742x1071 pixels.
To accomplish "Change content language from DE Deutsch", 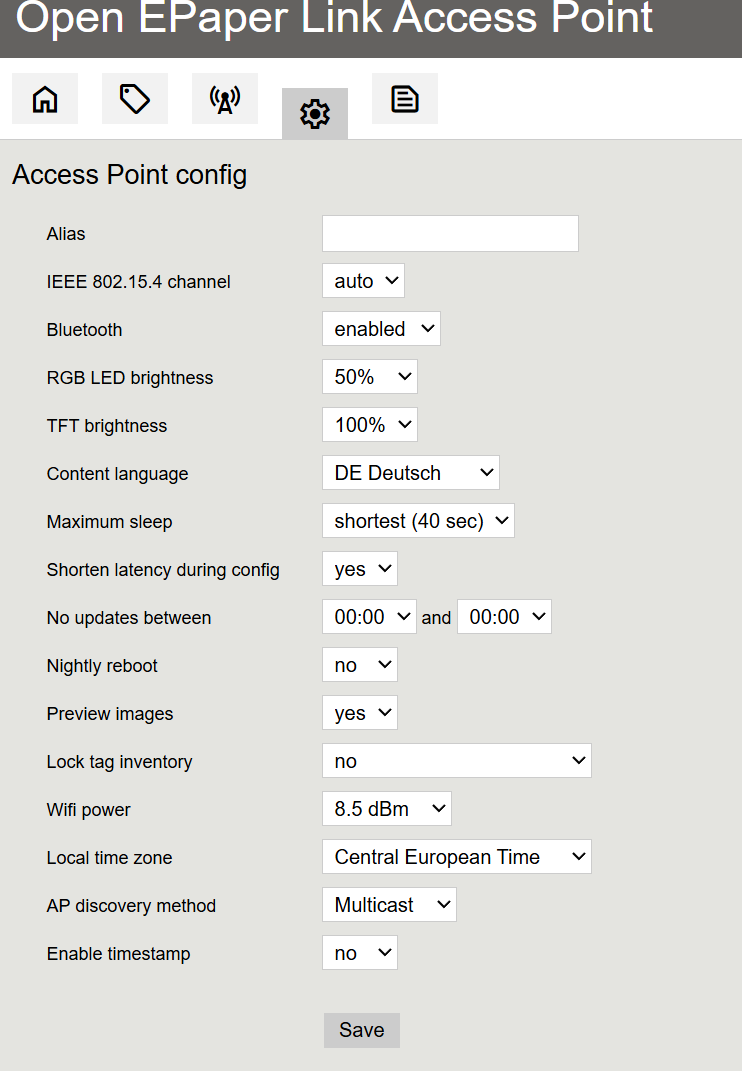I will [x=410, y=472].
